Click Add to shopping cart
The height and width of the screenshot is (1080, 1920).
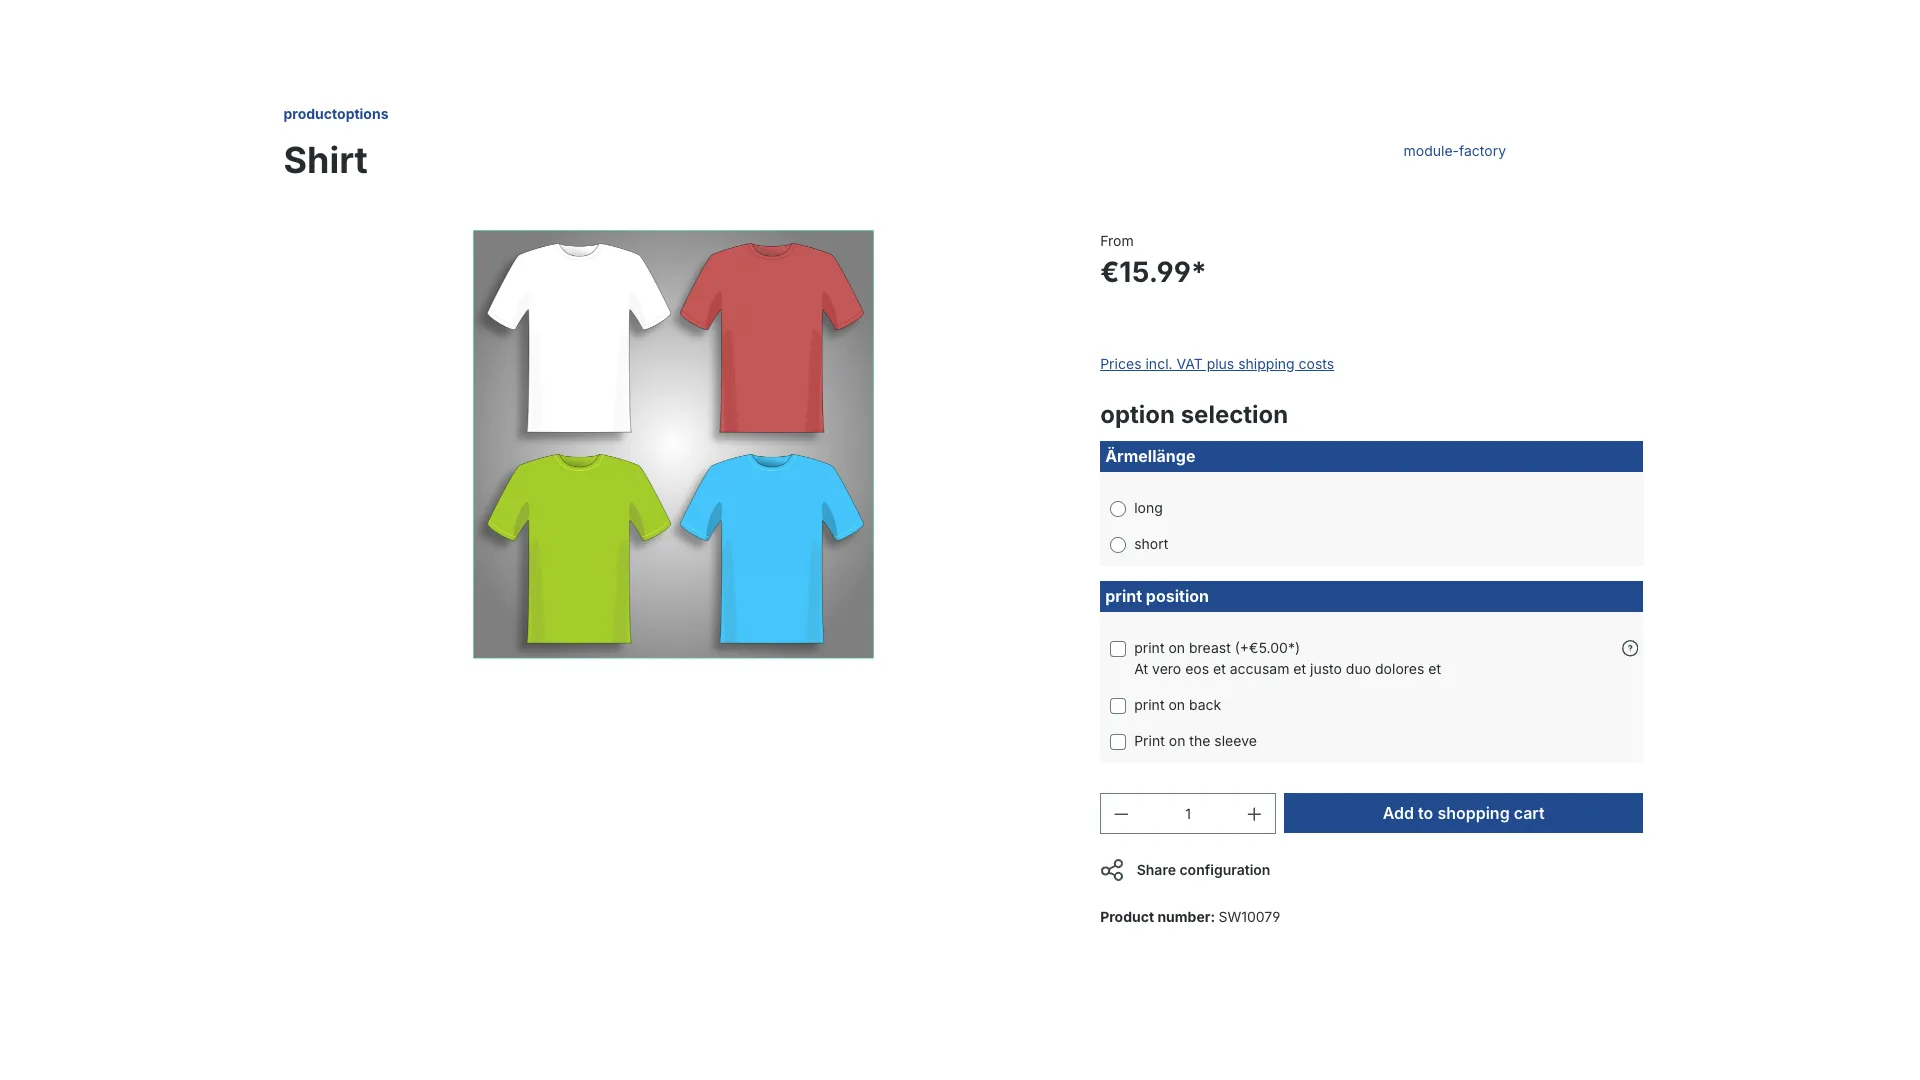[1462, 813]
